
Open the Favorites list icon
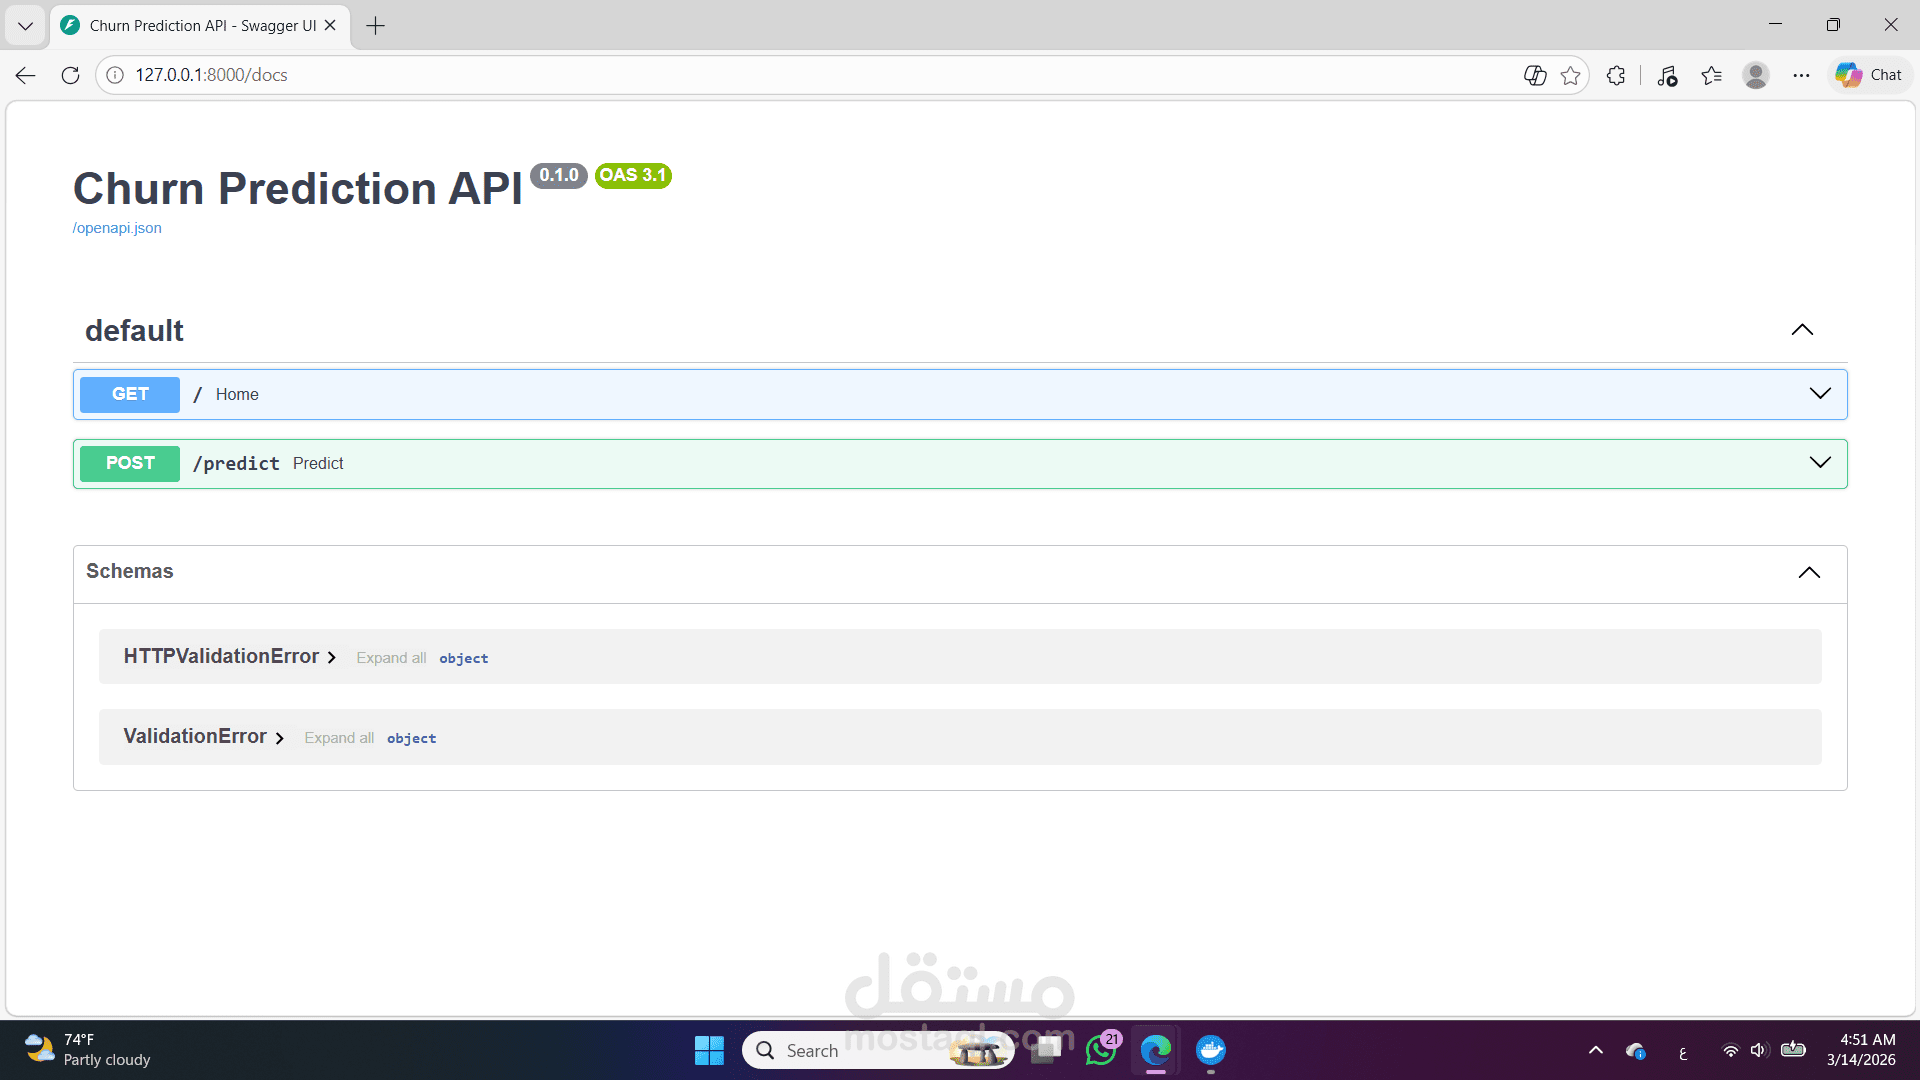point(1711,75)
